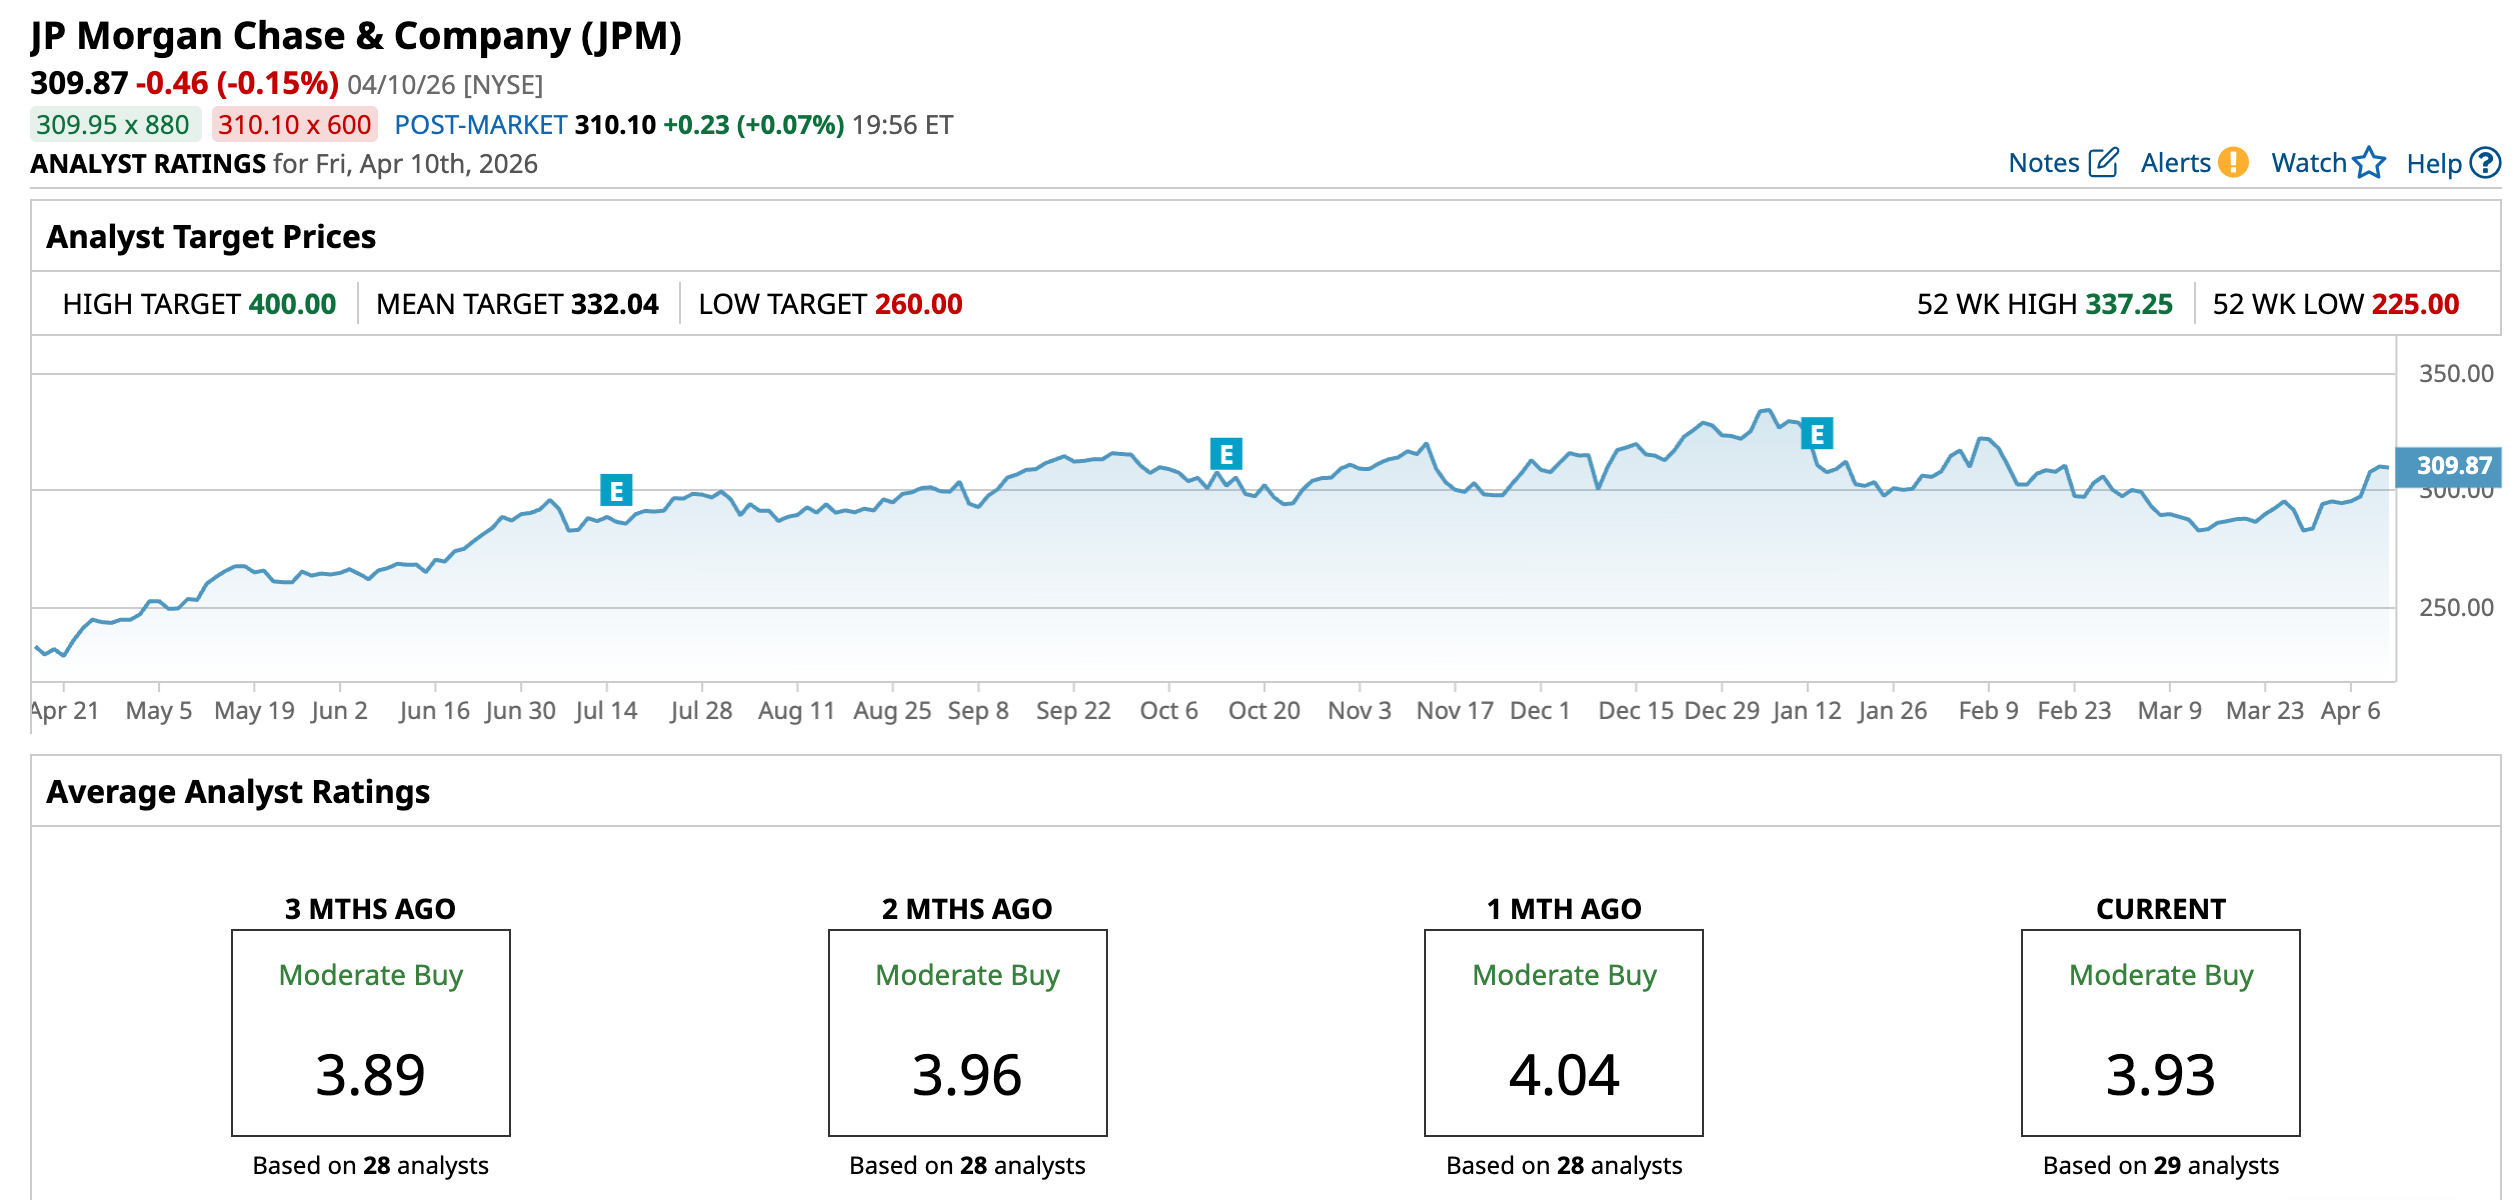Select the 2 MTHS AGO rating box

coord(967,1033)
